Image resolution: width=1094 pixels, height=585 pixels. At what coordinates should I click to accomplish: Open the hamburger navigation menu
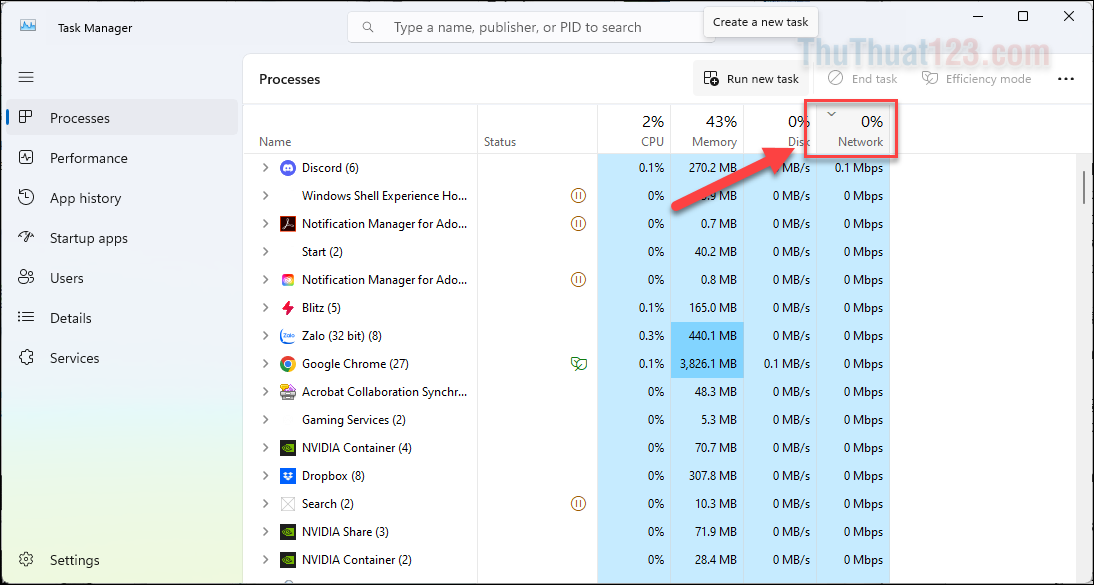click(x=26, y=77)
